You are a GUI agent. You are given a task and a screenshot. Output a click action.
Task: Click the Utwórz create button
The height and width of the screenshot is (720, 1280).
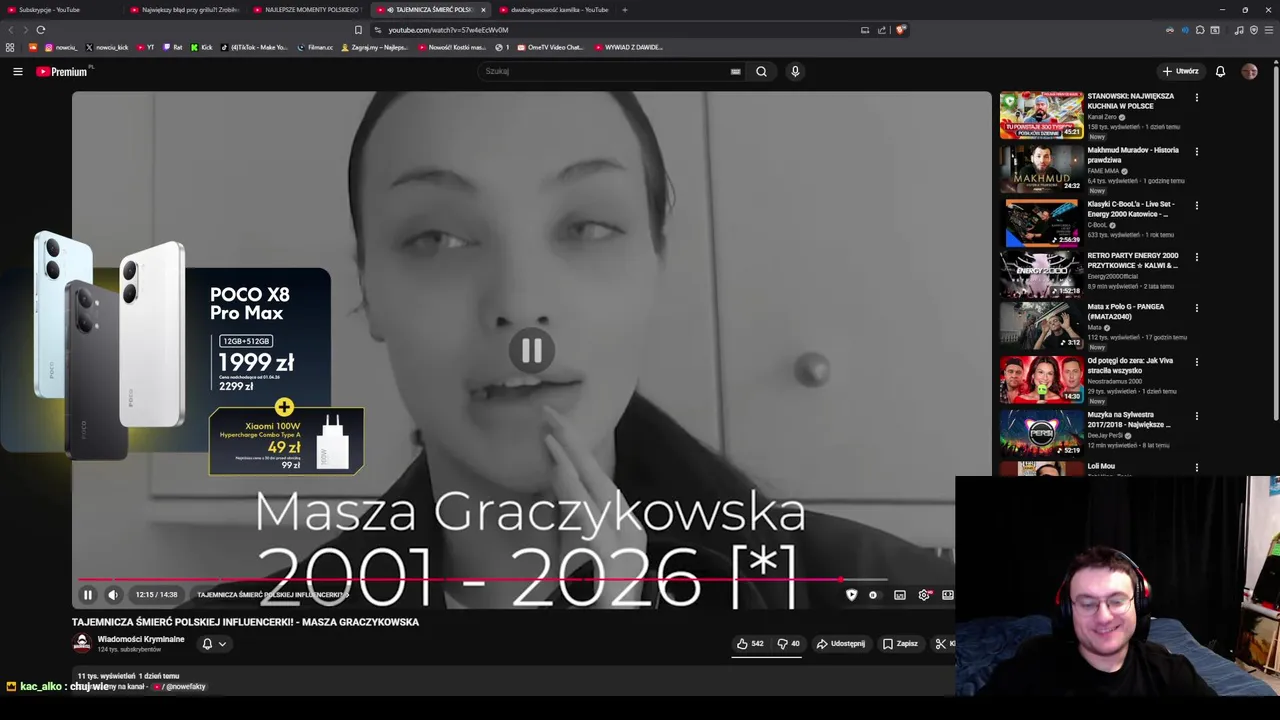coord(1180,71)
